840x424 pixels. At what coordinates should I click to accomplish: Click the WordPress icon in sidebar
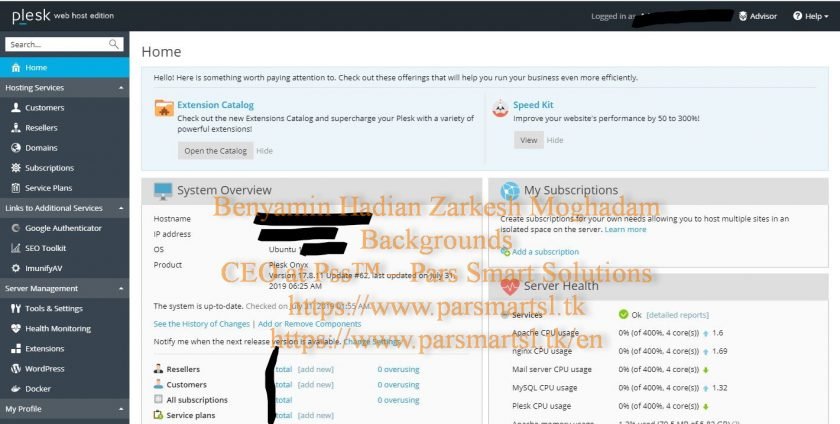[15, 369]
